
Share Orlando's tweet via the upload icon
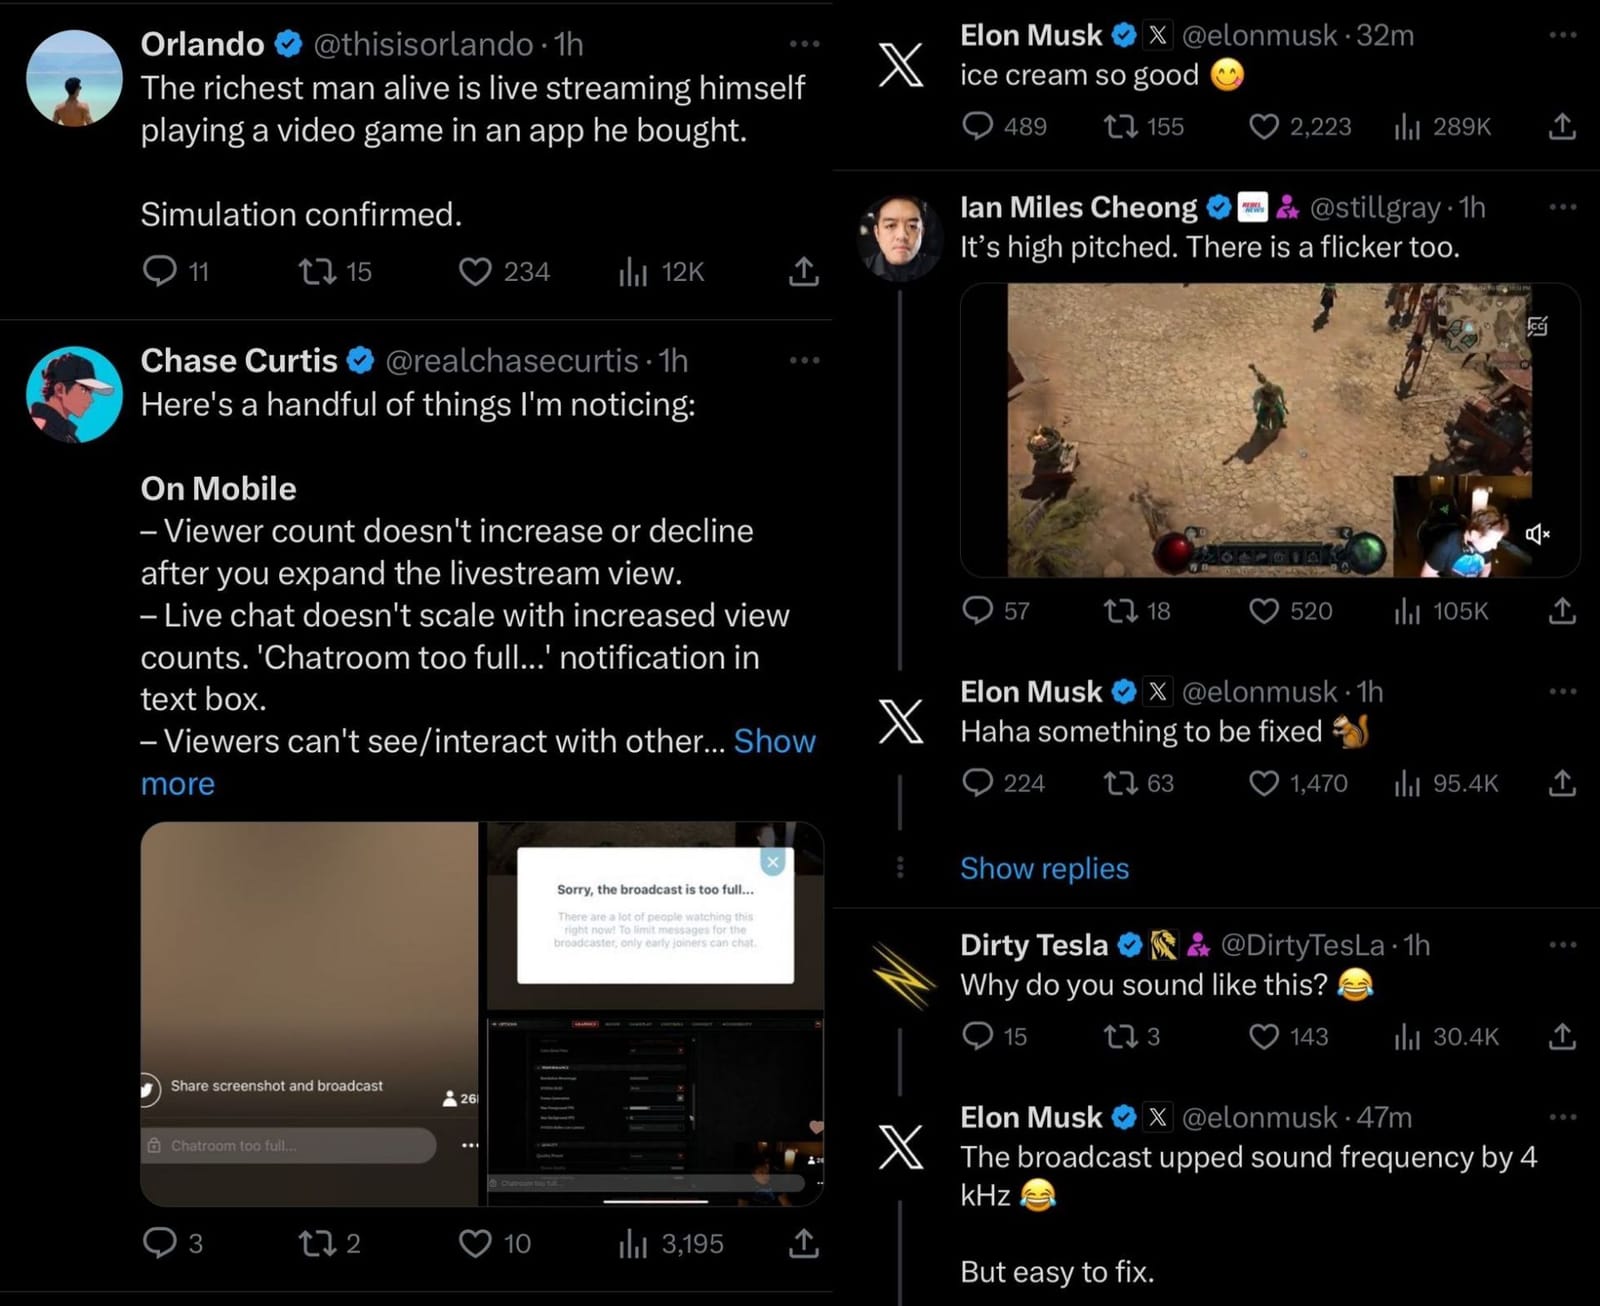tap(803, 271)
